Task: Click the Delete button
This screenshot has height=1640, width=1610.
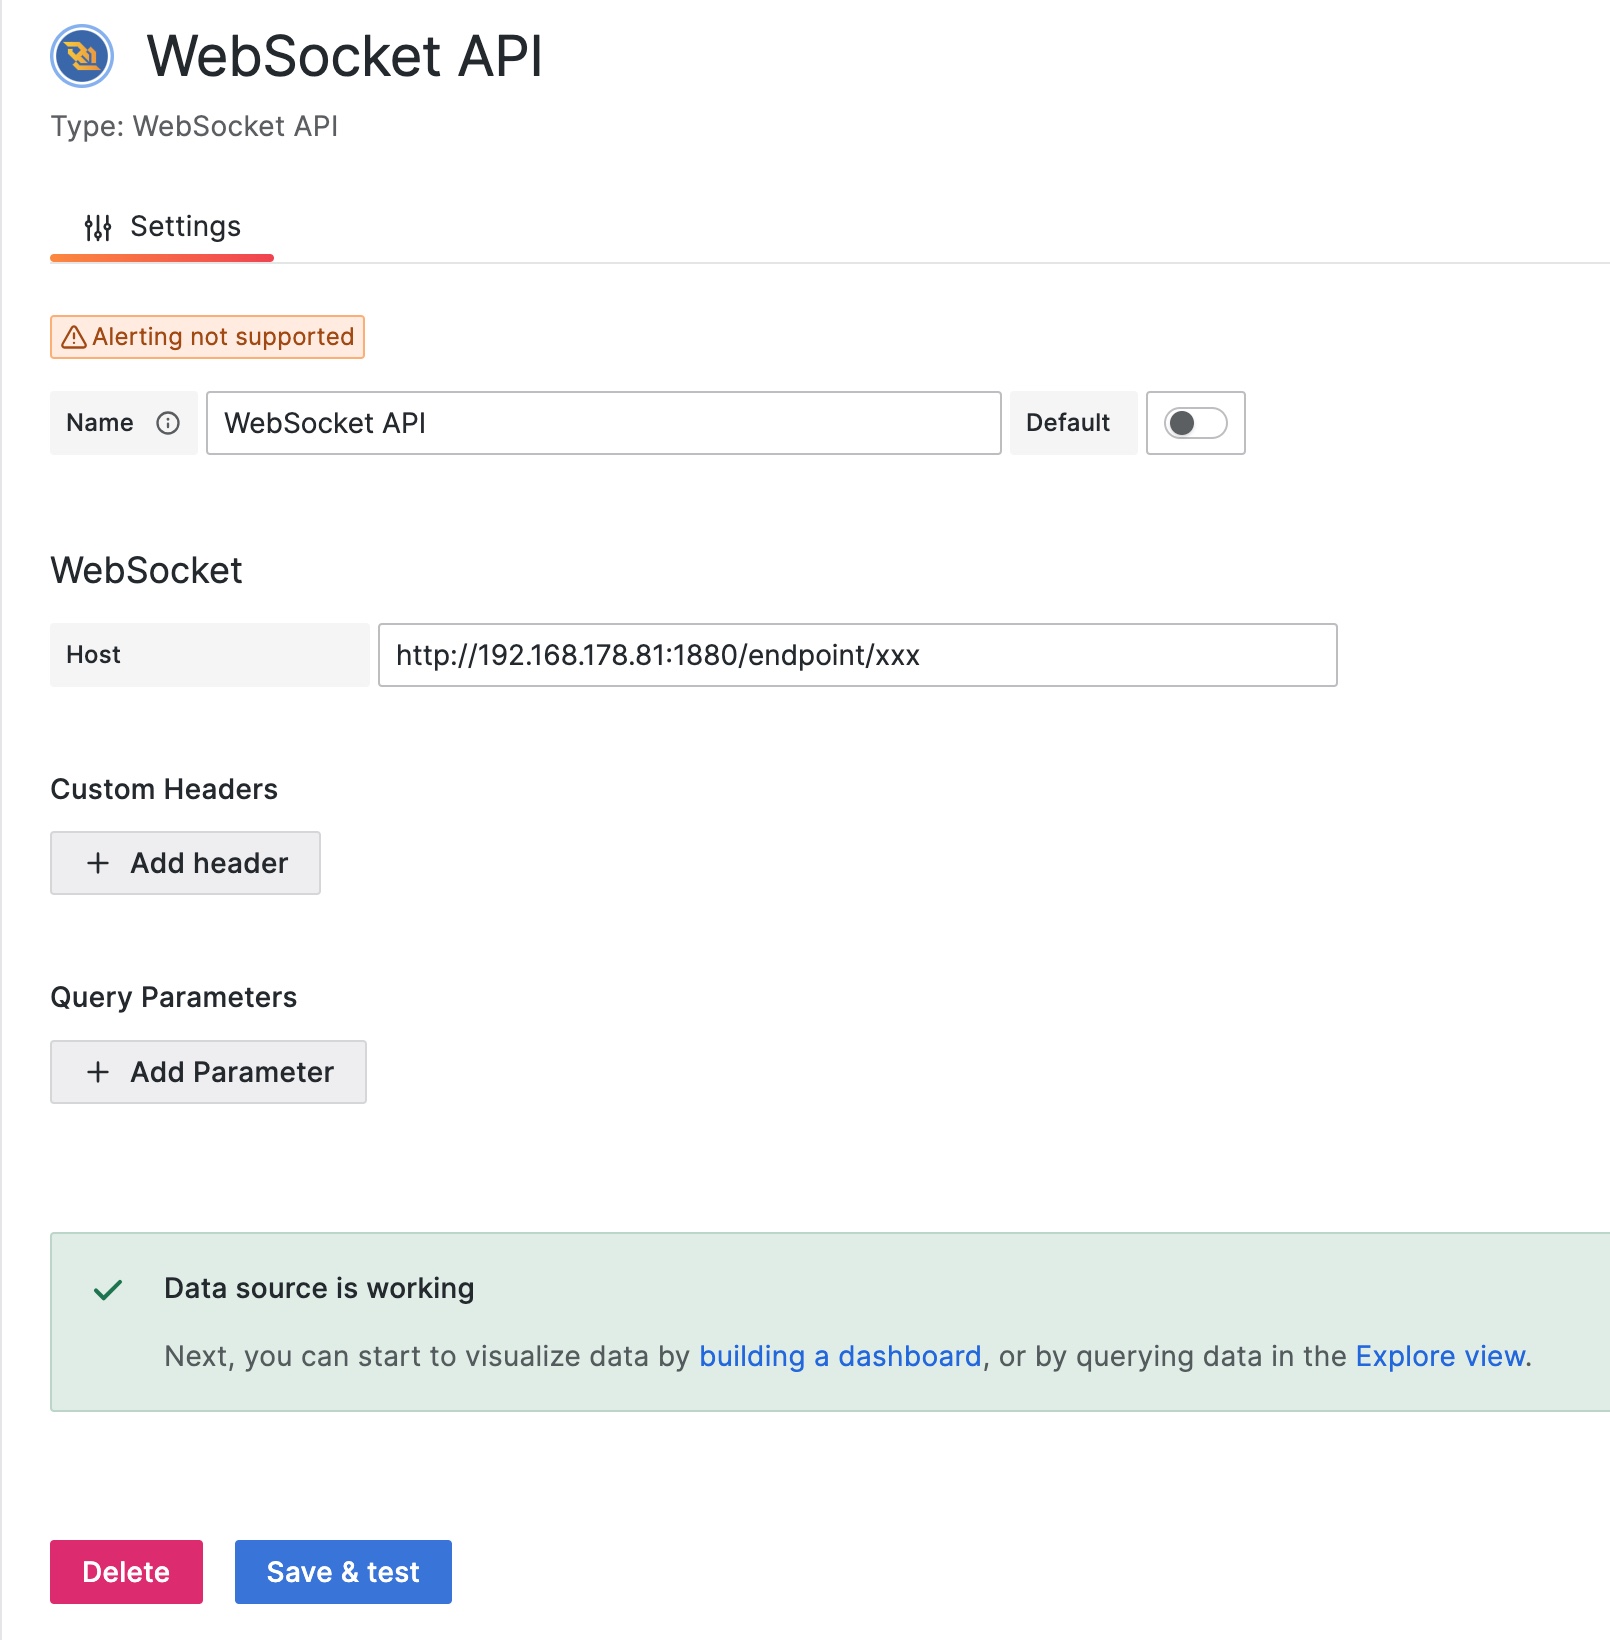Action: [x=125, y=1572]
